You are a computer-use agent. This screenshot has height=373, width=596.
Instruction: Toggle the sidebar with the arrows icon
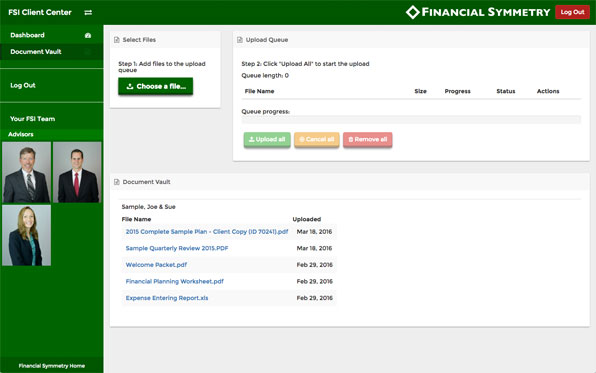(88, 13)
